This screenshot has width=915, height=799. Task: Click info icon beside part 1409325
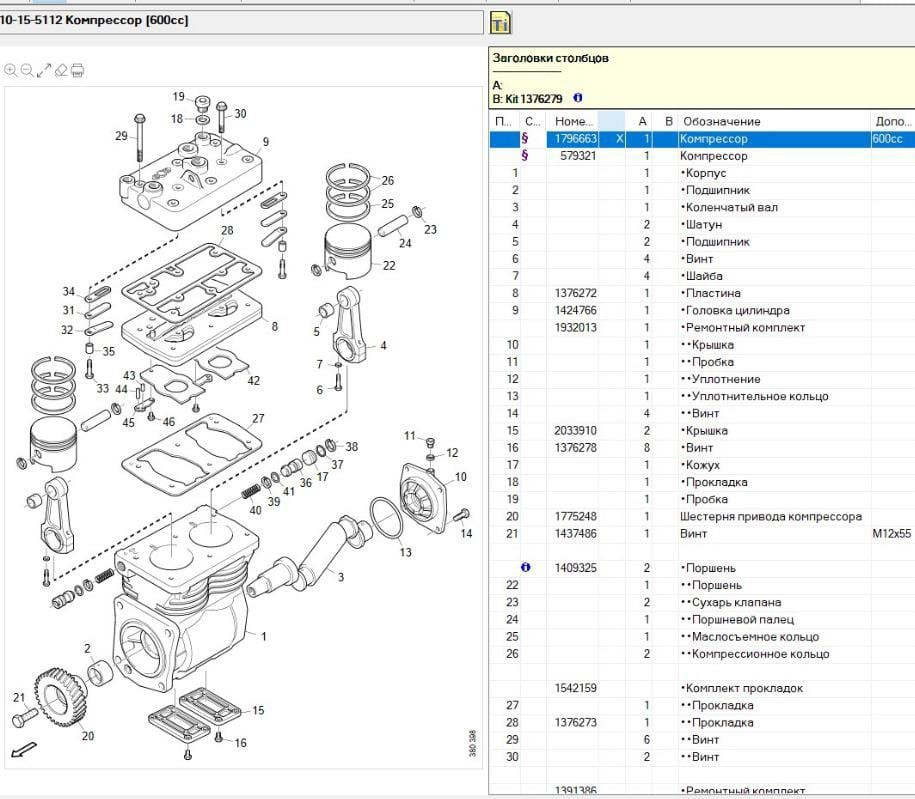[x=526, y=568]
